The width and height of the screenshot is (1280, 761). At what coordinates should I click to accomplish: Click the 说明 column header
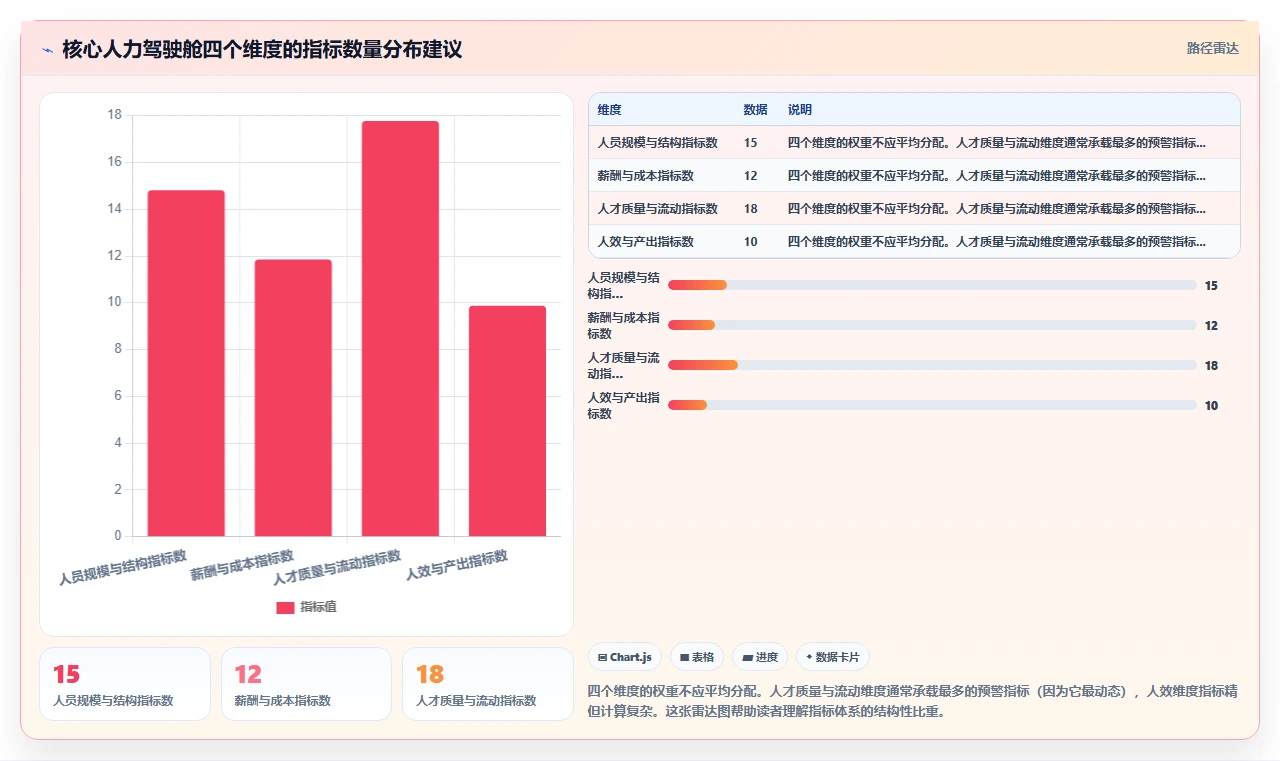point(800,110)
